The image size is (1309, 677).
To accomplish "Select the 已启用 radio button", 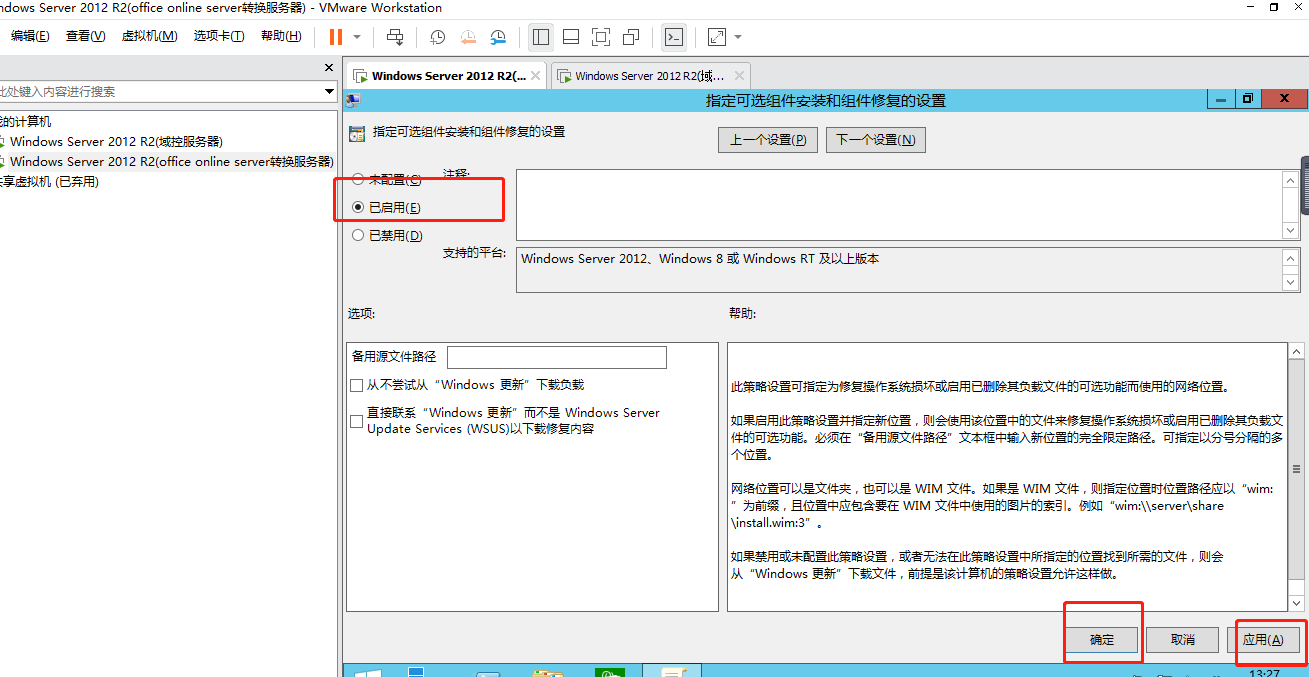I will tap(358, 207).
